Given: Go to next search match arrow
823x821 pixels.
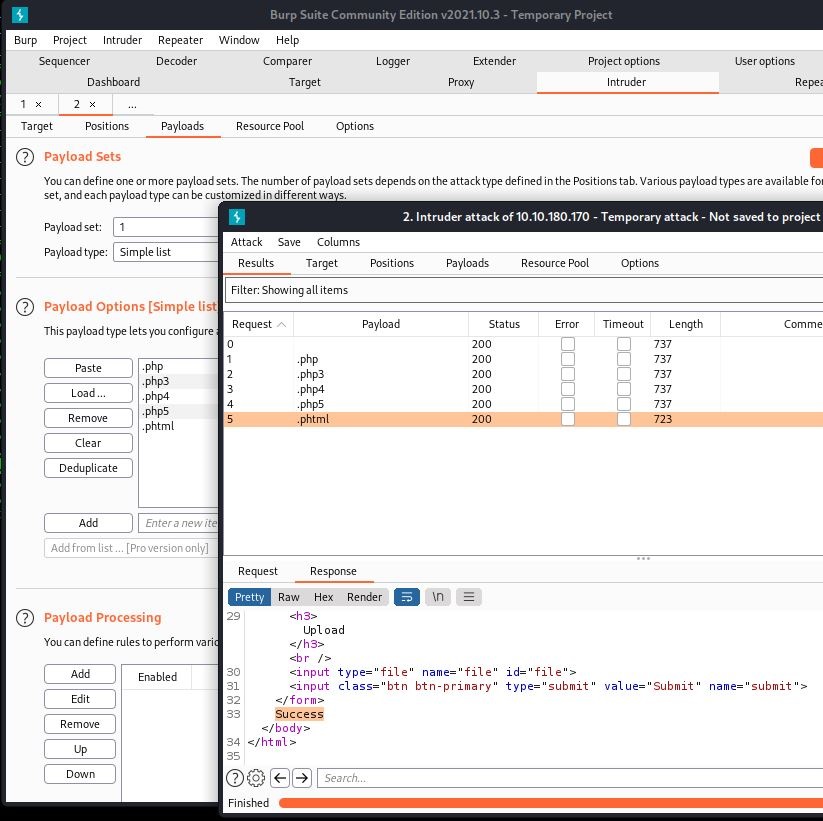Looking at the screenshot, I should click(x=302, y=778).
